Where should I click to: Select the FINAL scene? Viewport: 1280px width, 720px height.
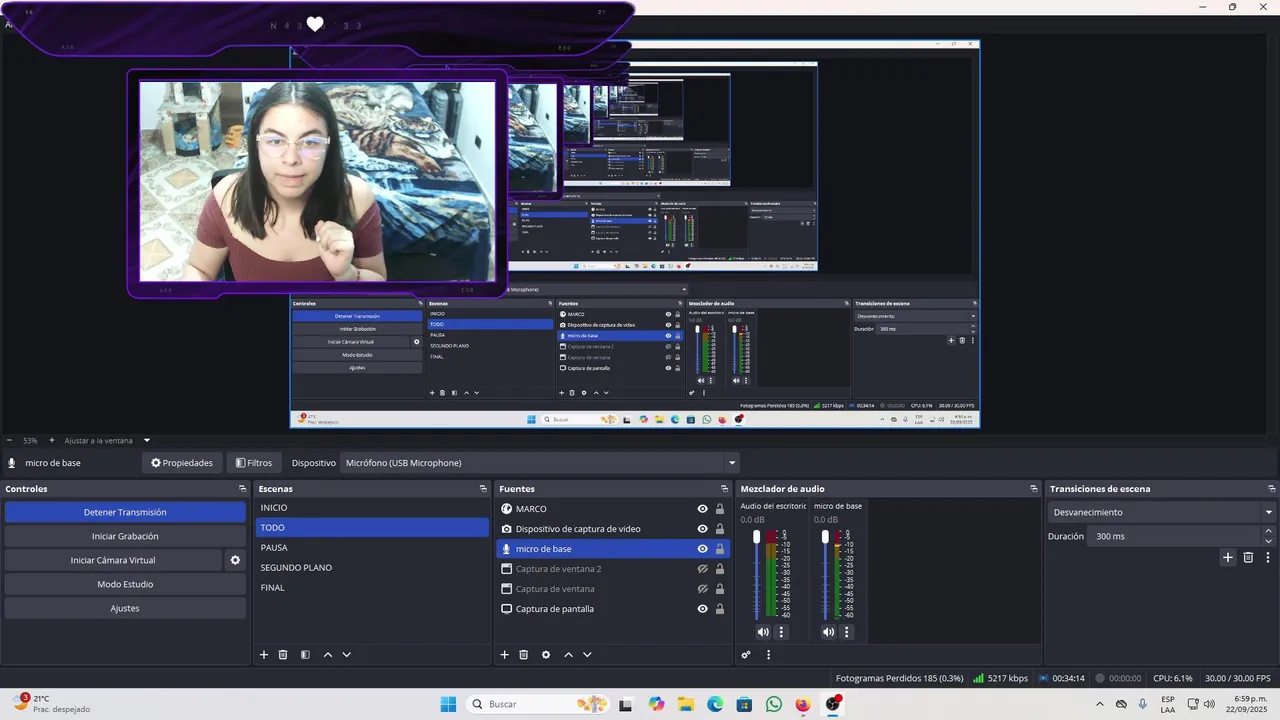(x=371, y=588)
